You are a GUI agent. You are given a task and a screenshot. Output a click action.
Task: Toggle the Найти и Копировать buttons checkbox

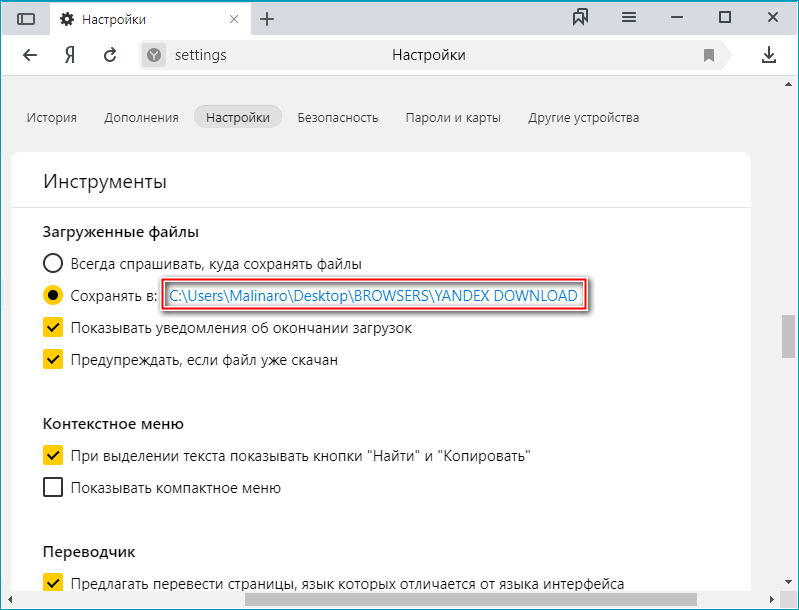(53, 455)
